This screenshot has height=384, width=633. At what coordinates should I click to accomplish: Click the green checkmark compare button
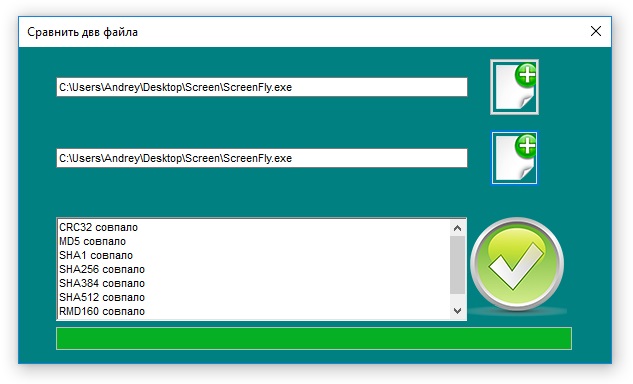click(517, 265)
